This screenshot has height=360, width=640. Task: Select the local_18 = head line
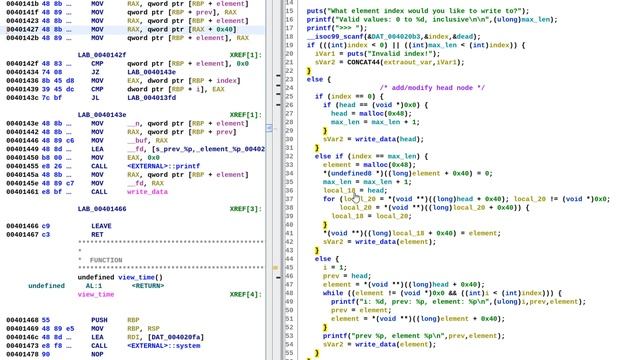(x=355, y=191)
